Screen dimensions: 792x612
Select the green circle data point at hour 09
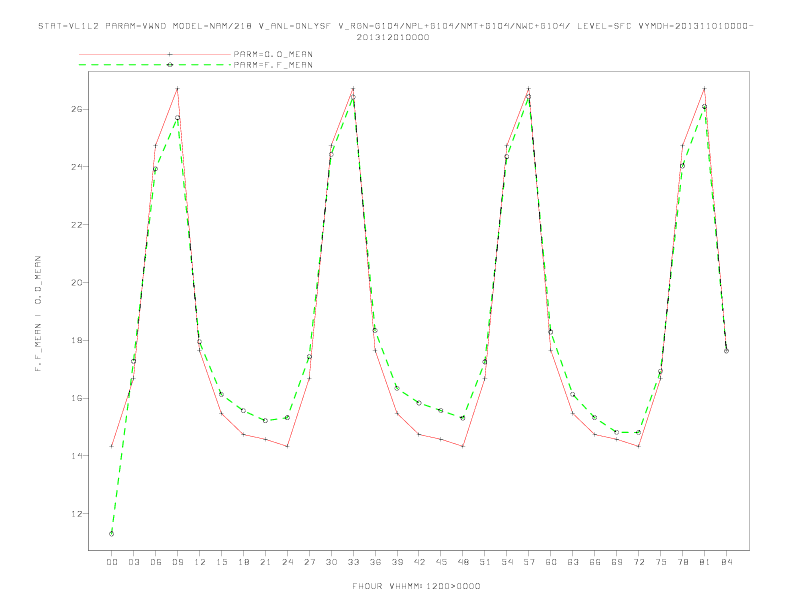177,118
